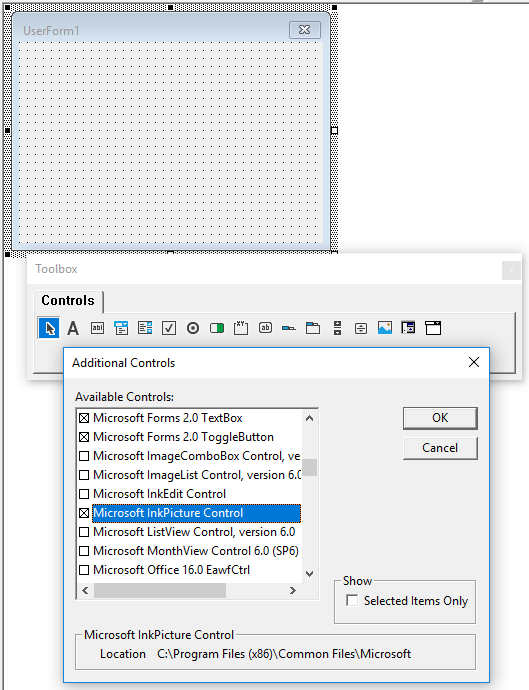The image size is (529, 690).
Task: Check Microsoft ImageList Control box
Action: 84,475
